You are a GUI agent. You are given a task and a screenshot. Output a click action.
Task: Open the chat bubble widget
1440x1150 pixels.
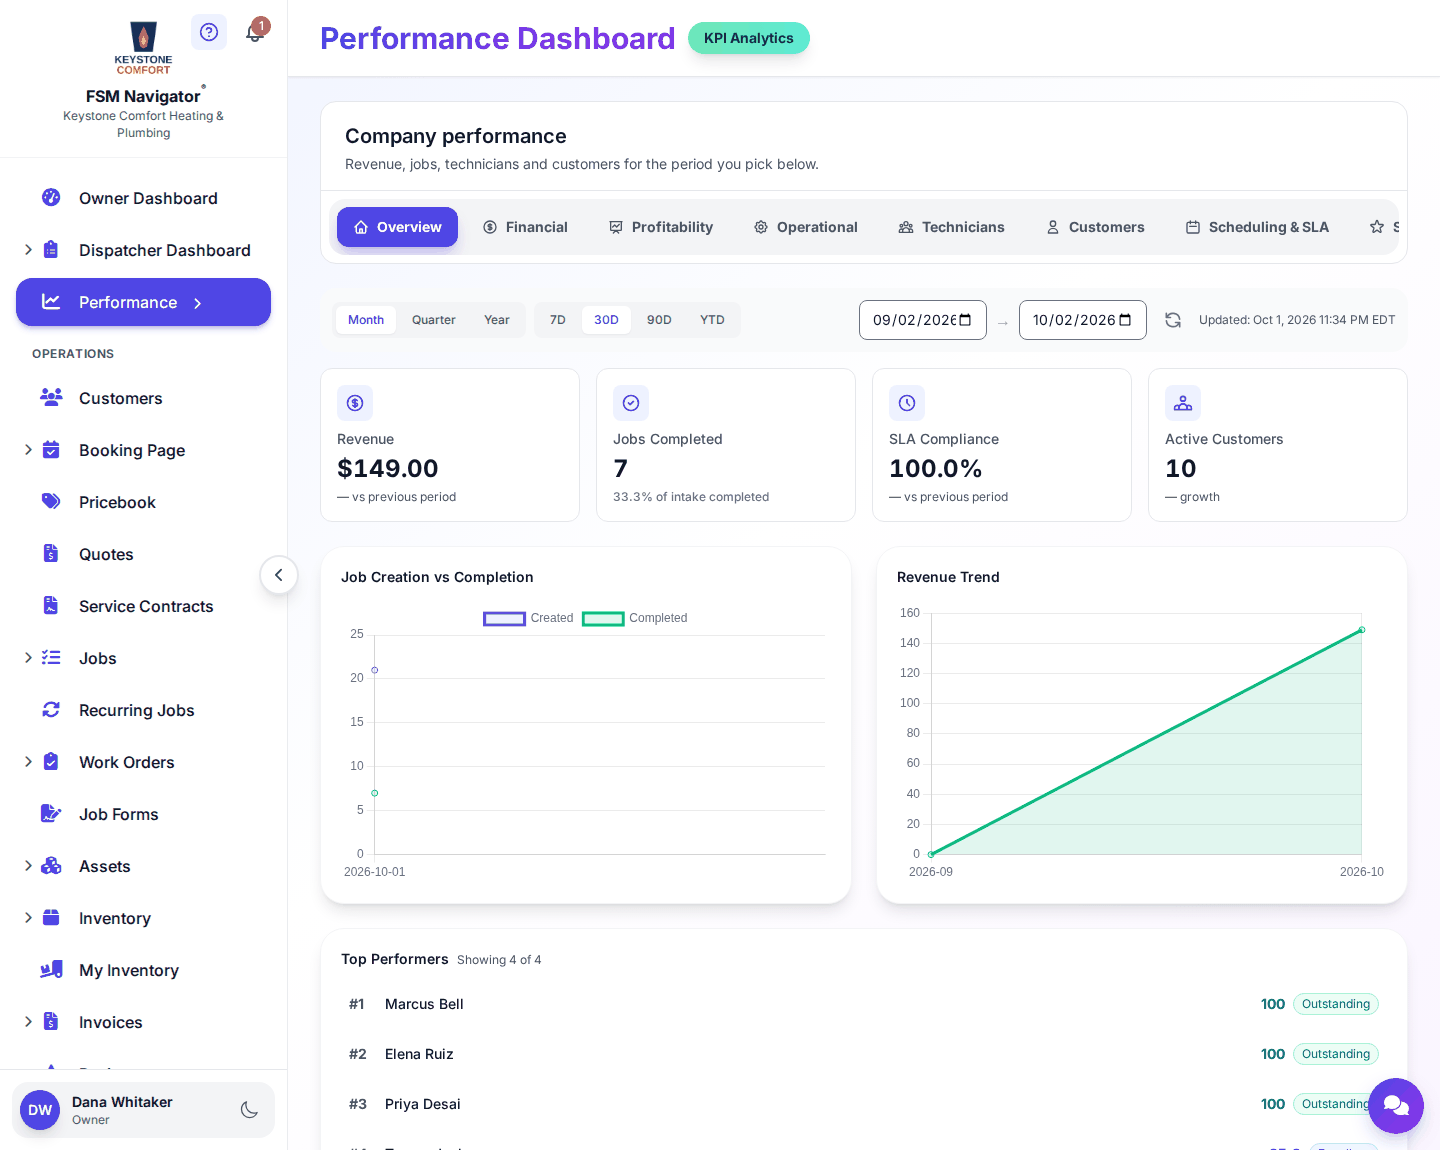[1396, 1106]
